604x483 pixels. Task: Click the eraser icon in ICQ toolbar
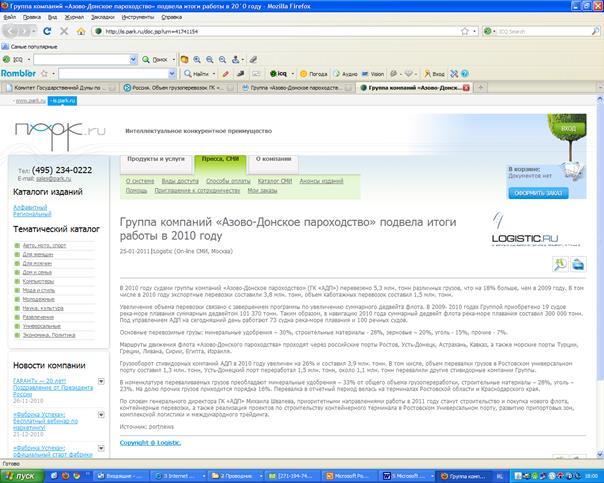pyautogui.click(x=253, y=60)
